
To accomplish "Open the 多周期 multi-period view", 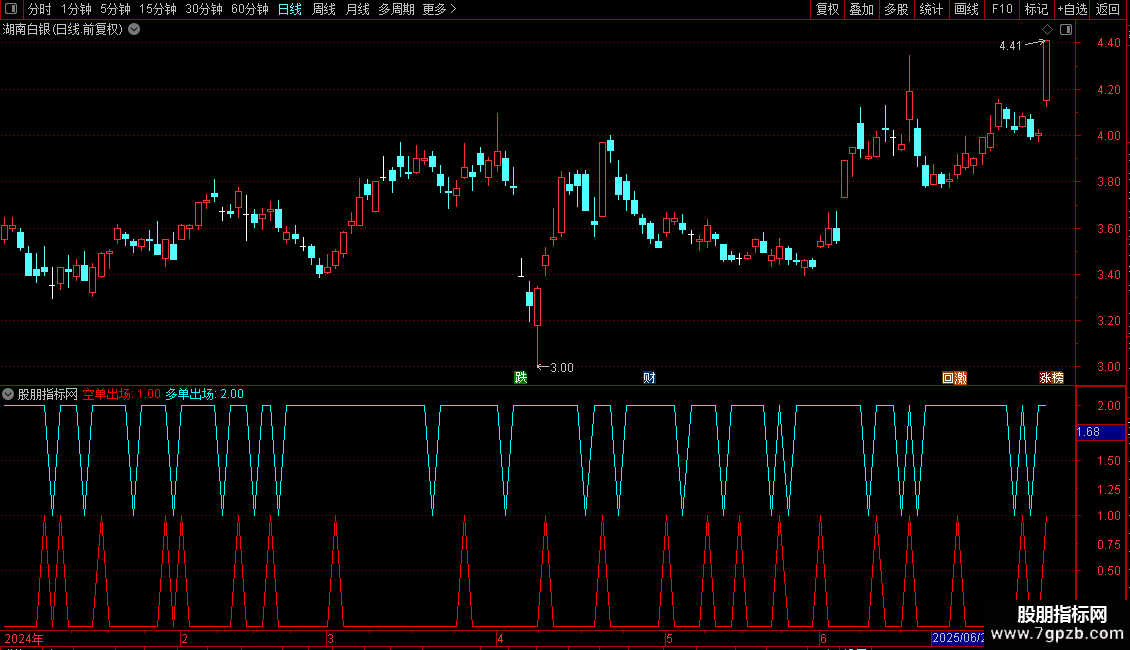I will pos(396,9).
